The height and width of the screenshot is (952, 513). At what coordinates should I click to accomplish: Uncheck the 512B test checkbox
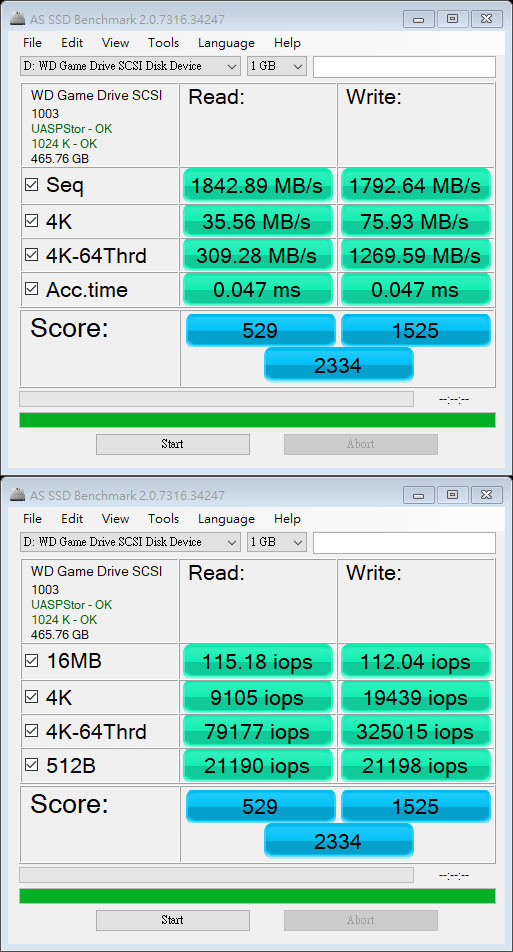31,764
